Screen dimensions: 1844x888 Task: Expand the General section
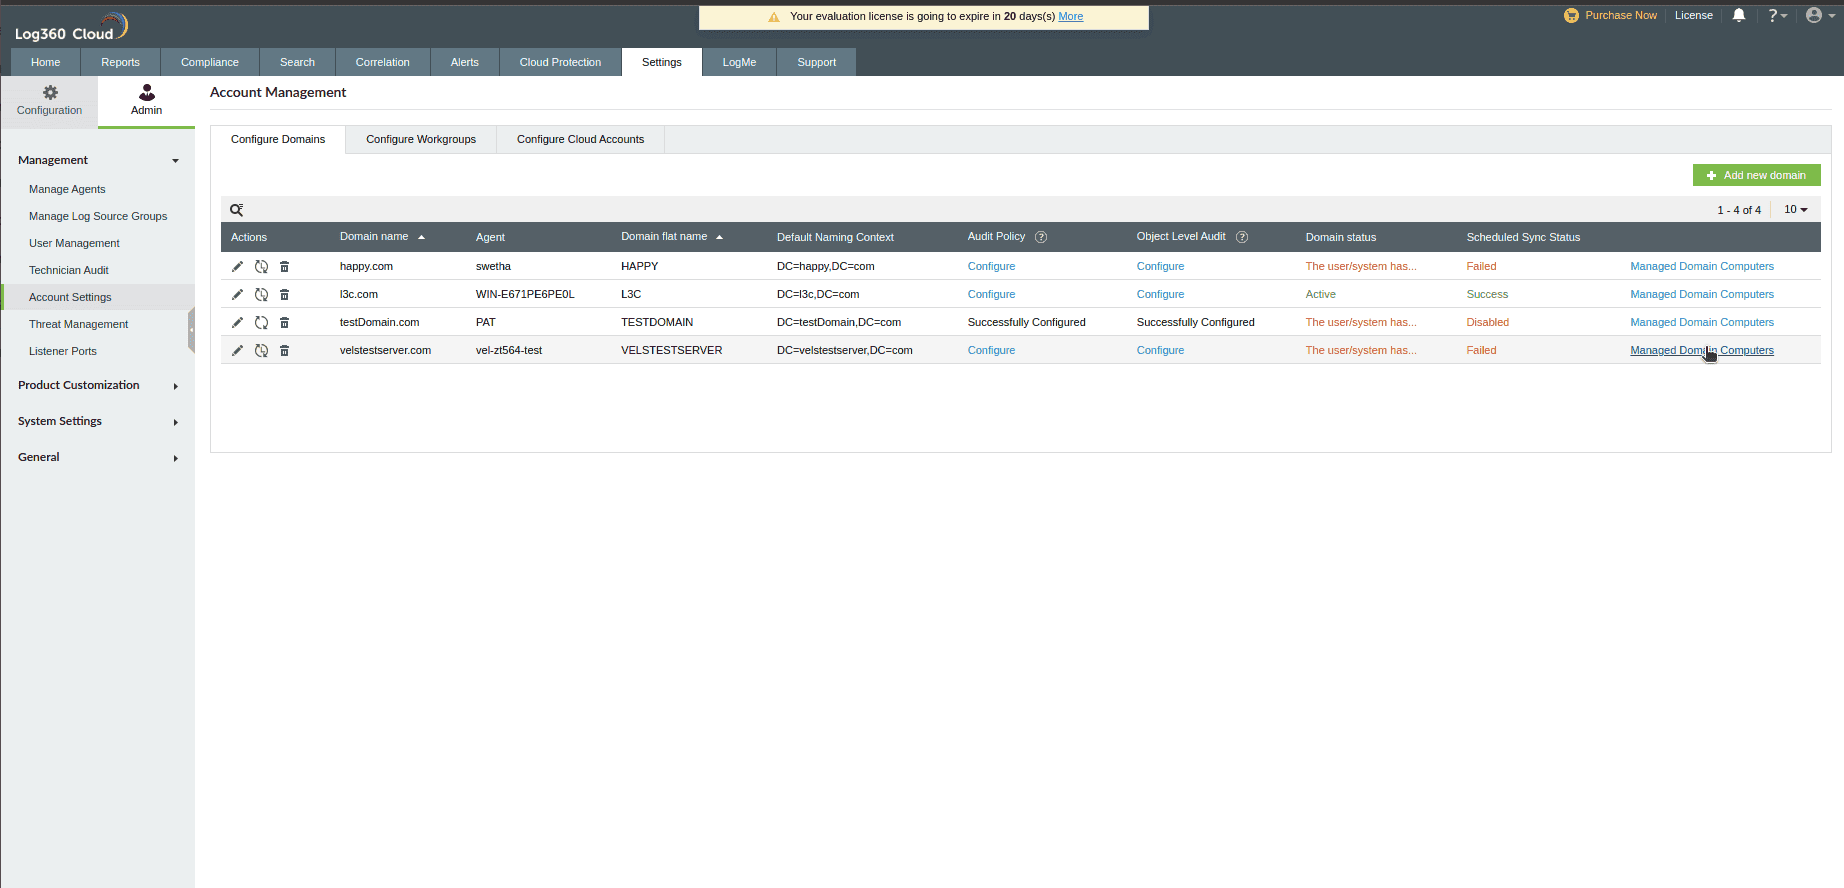pos(175,458)
